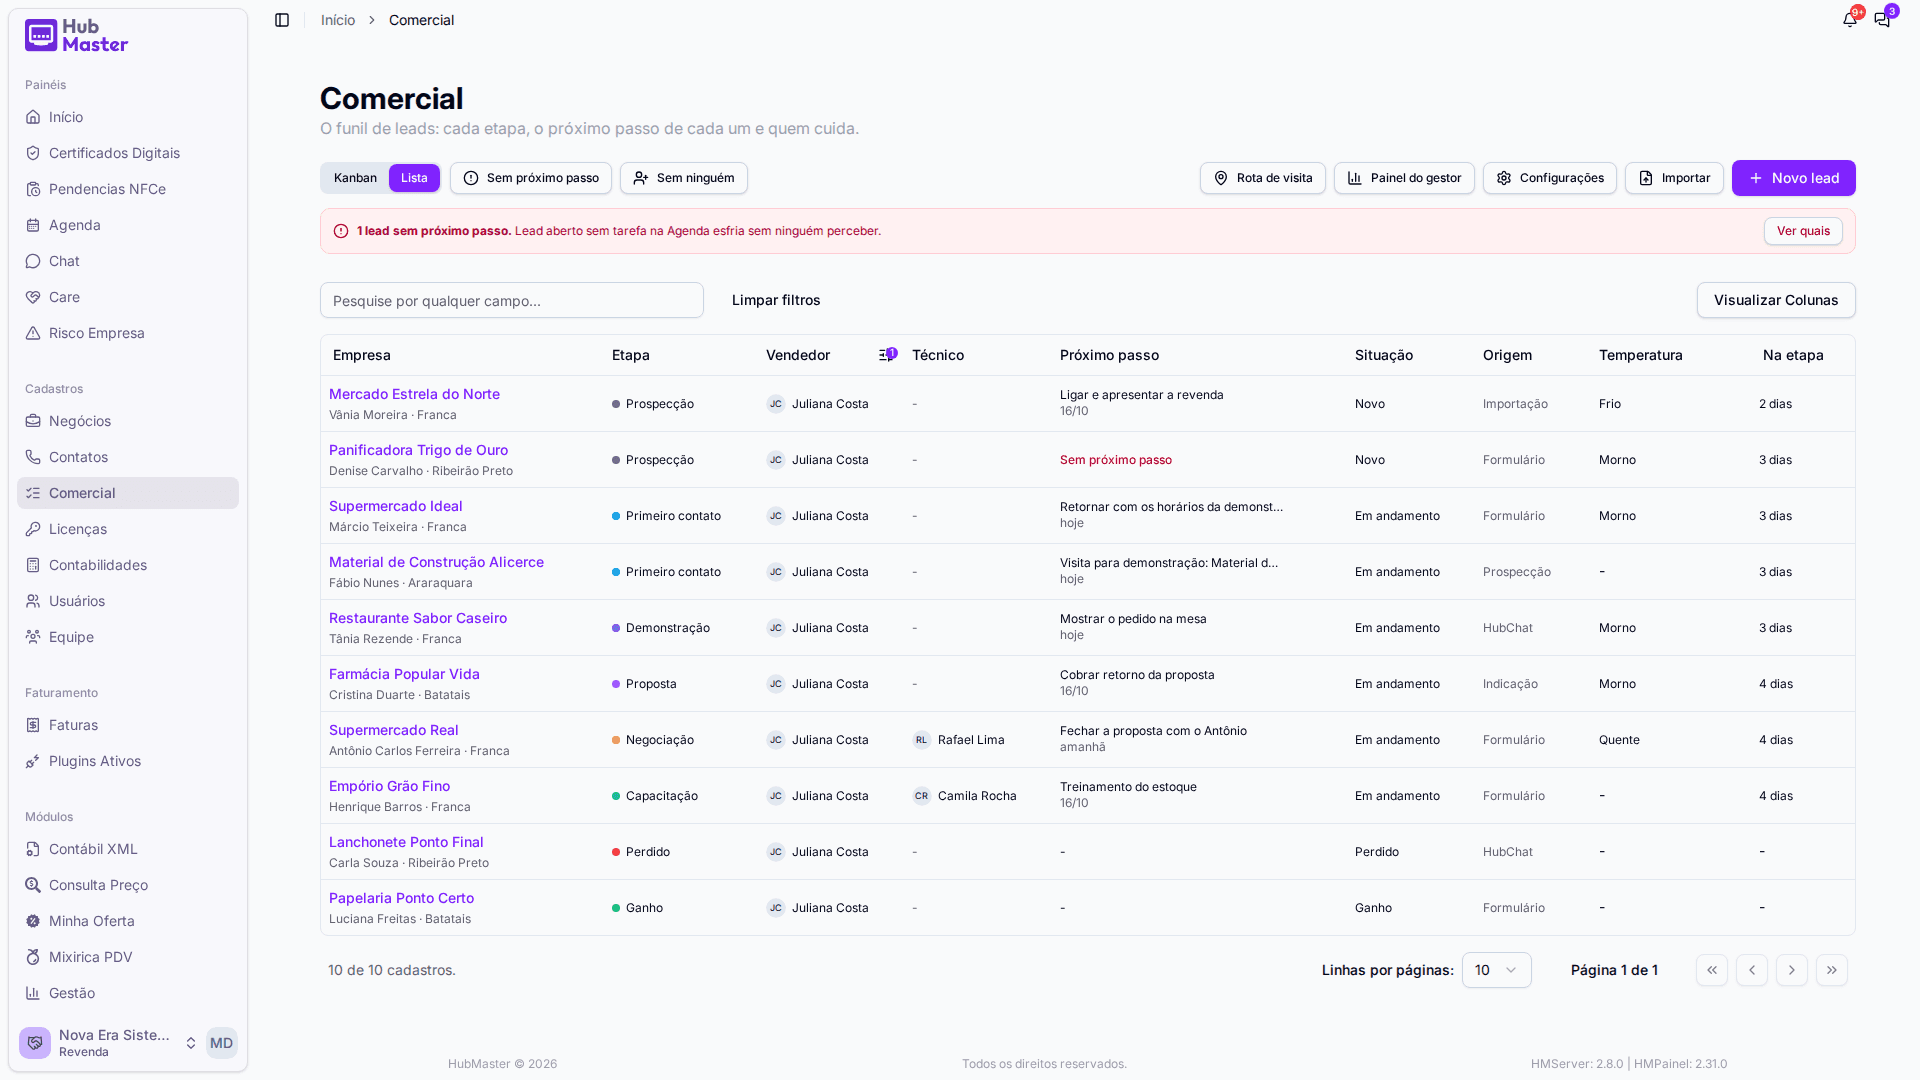
Task: Click the Novo lead button
Action: (1793, 178)
